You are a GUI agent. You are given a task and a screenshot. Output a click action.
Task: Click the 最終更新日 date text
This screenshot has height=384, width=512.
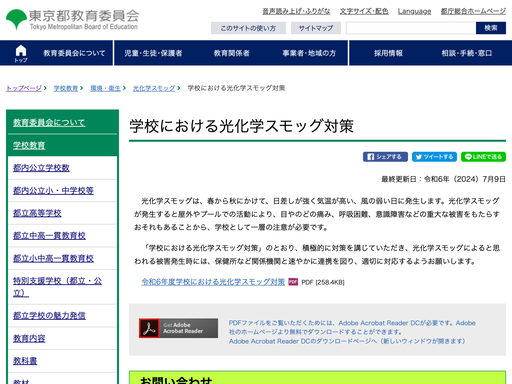tap(443, 179)
